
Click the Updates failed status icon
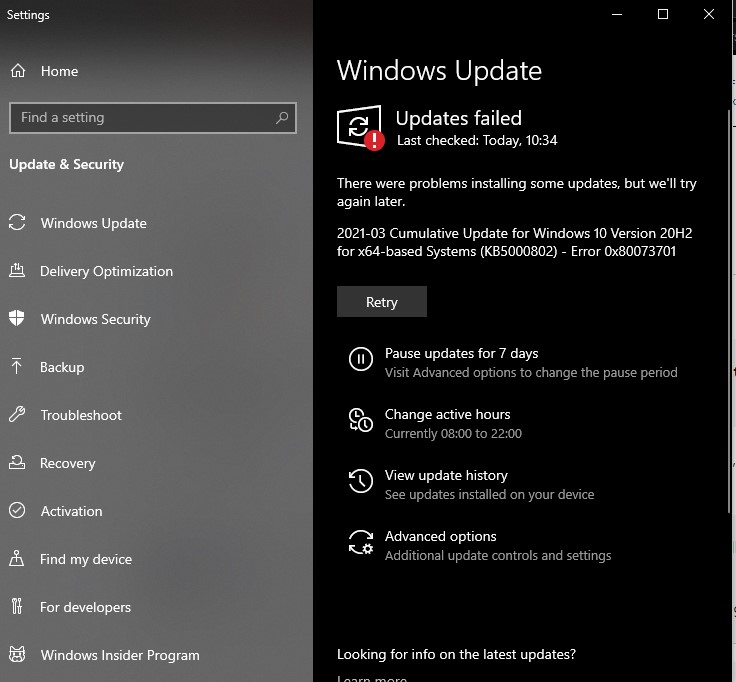click(x=360, y=128)
